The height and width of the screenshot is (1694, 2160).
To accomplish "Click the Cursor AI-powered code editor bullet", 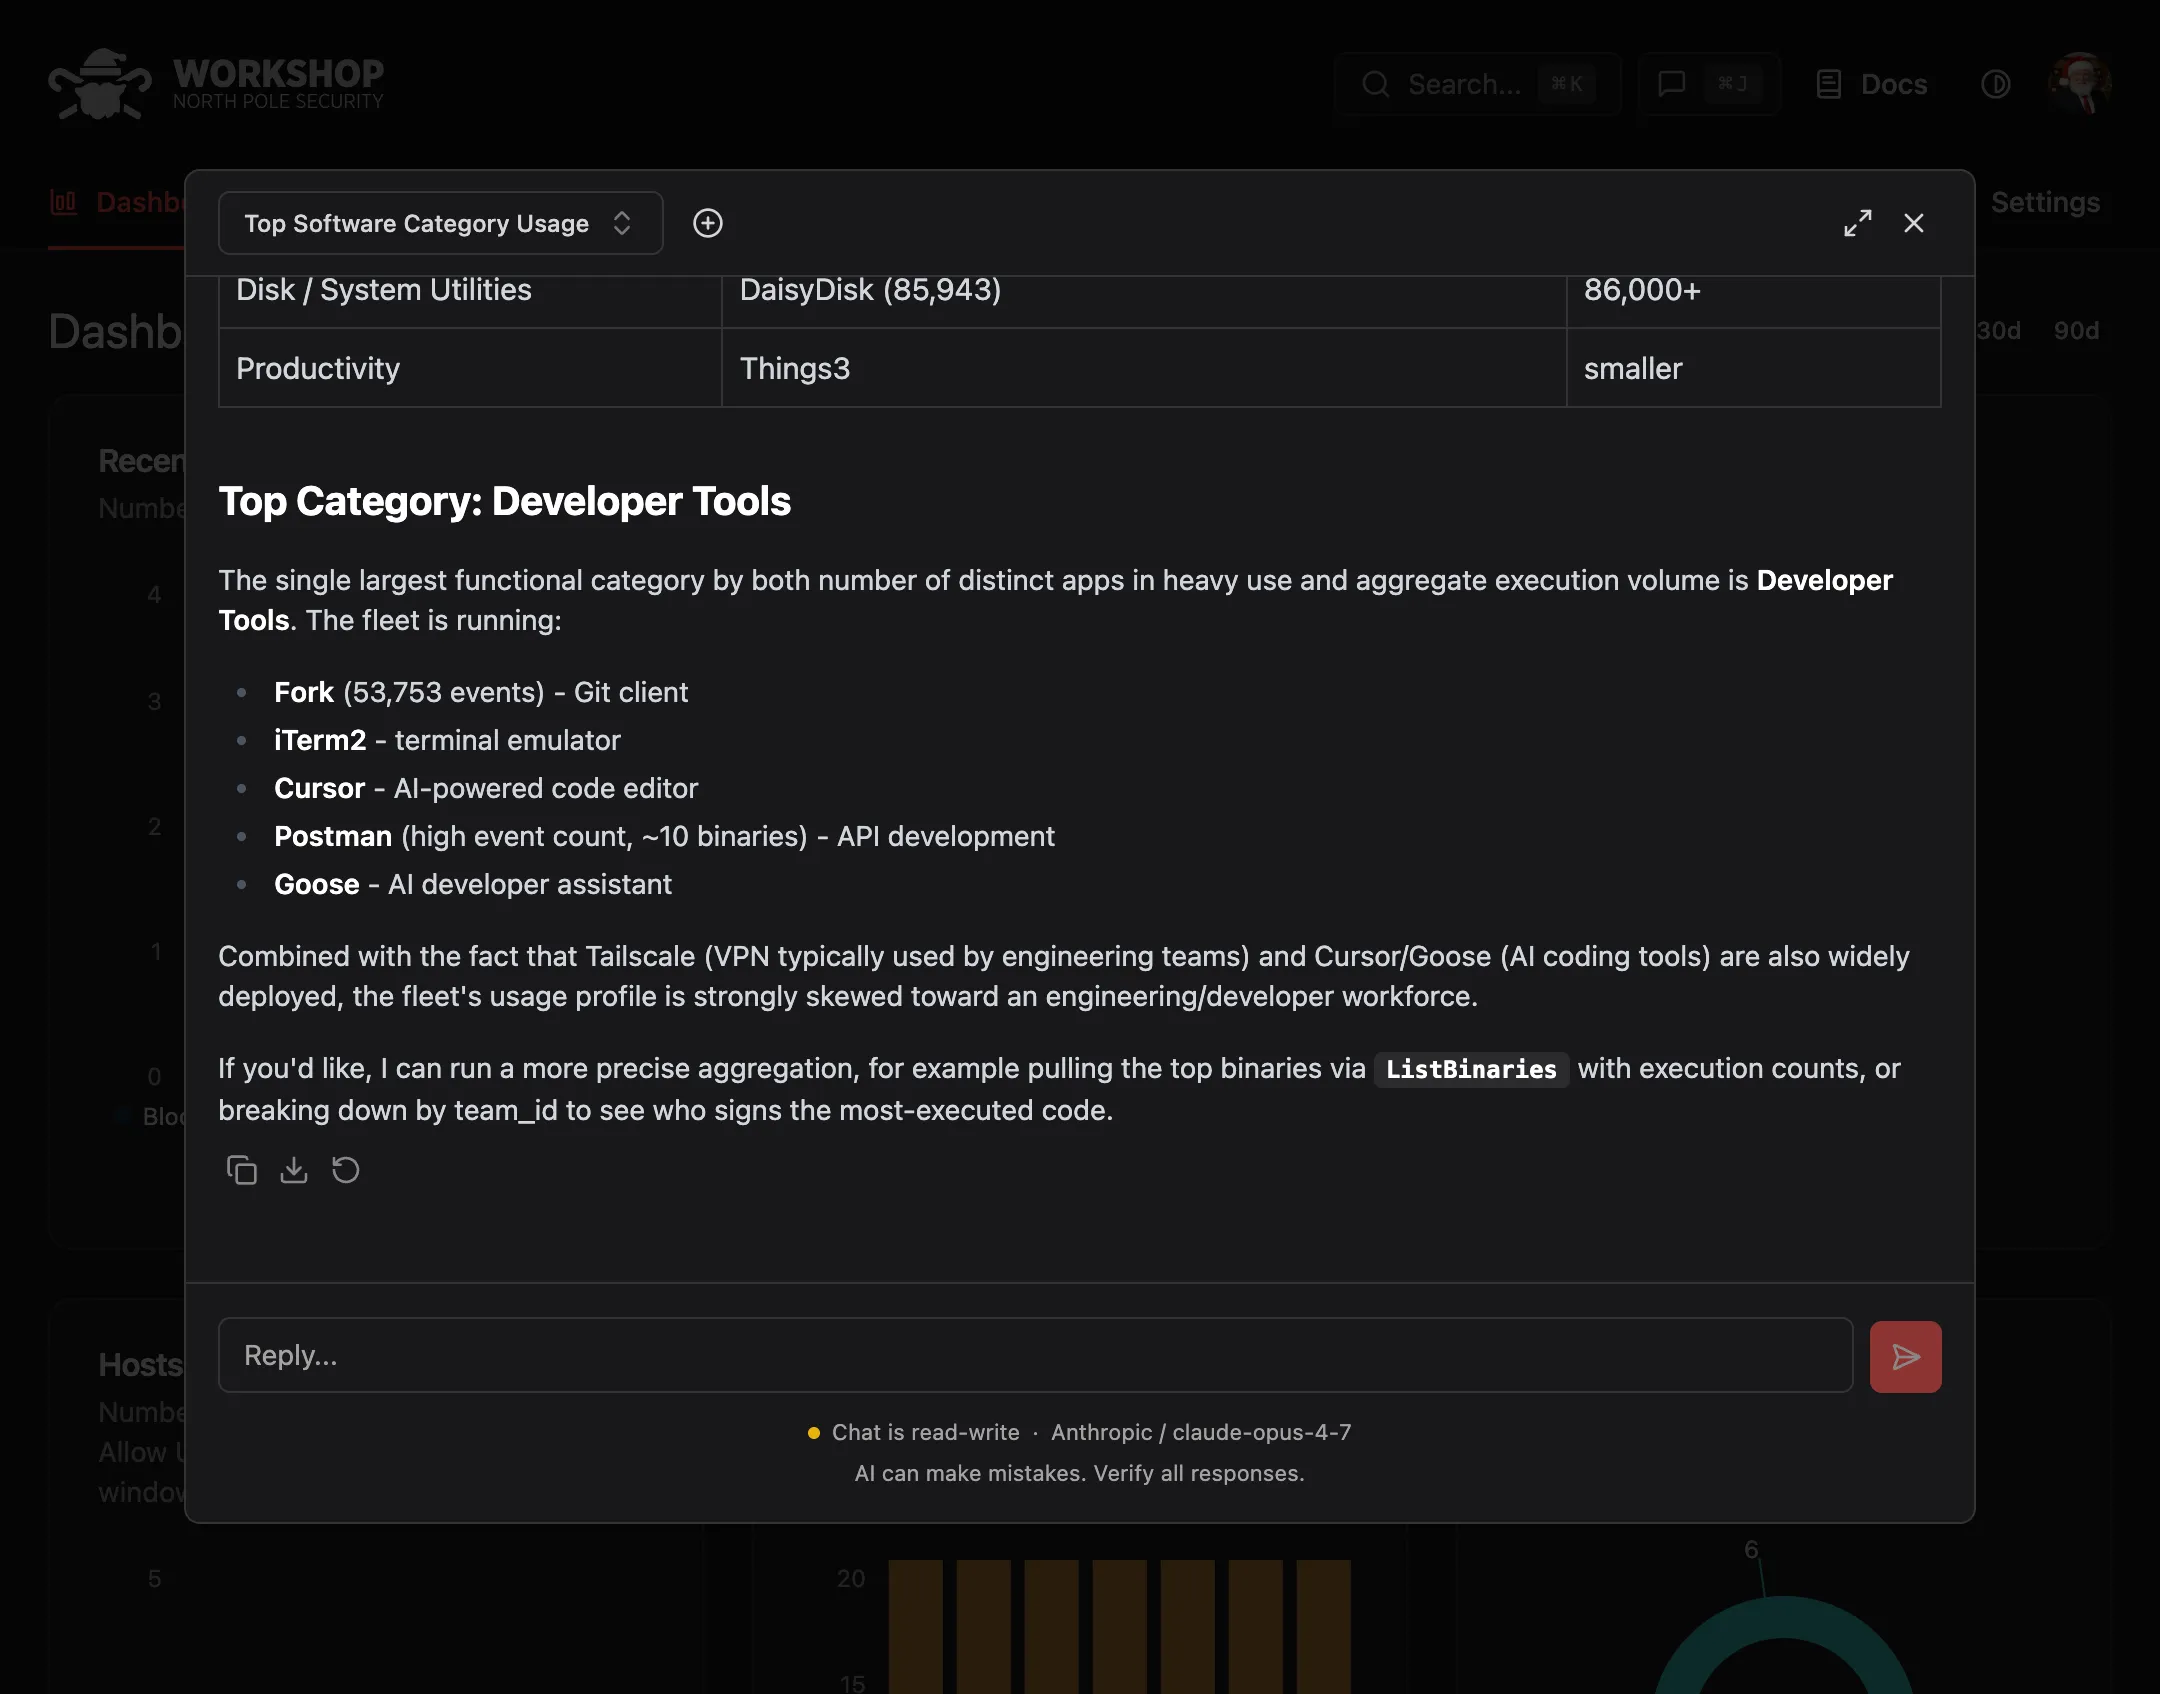I will (x=486, y=788).
